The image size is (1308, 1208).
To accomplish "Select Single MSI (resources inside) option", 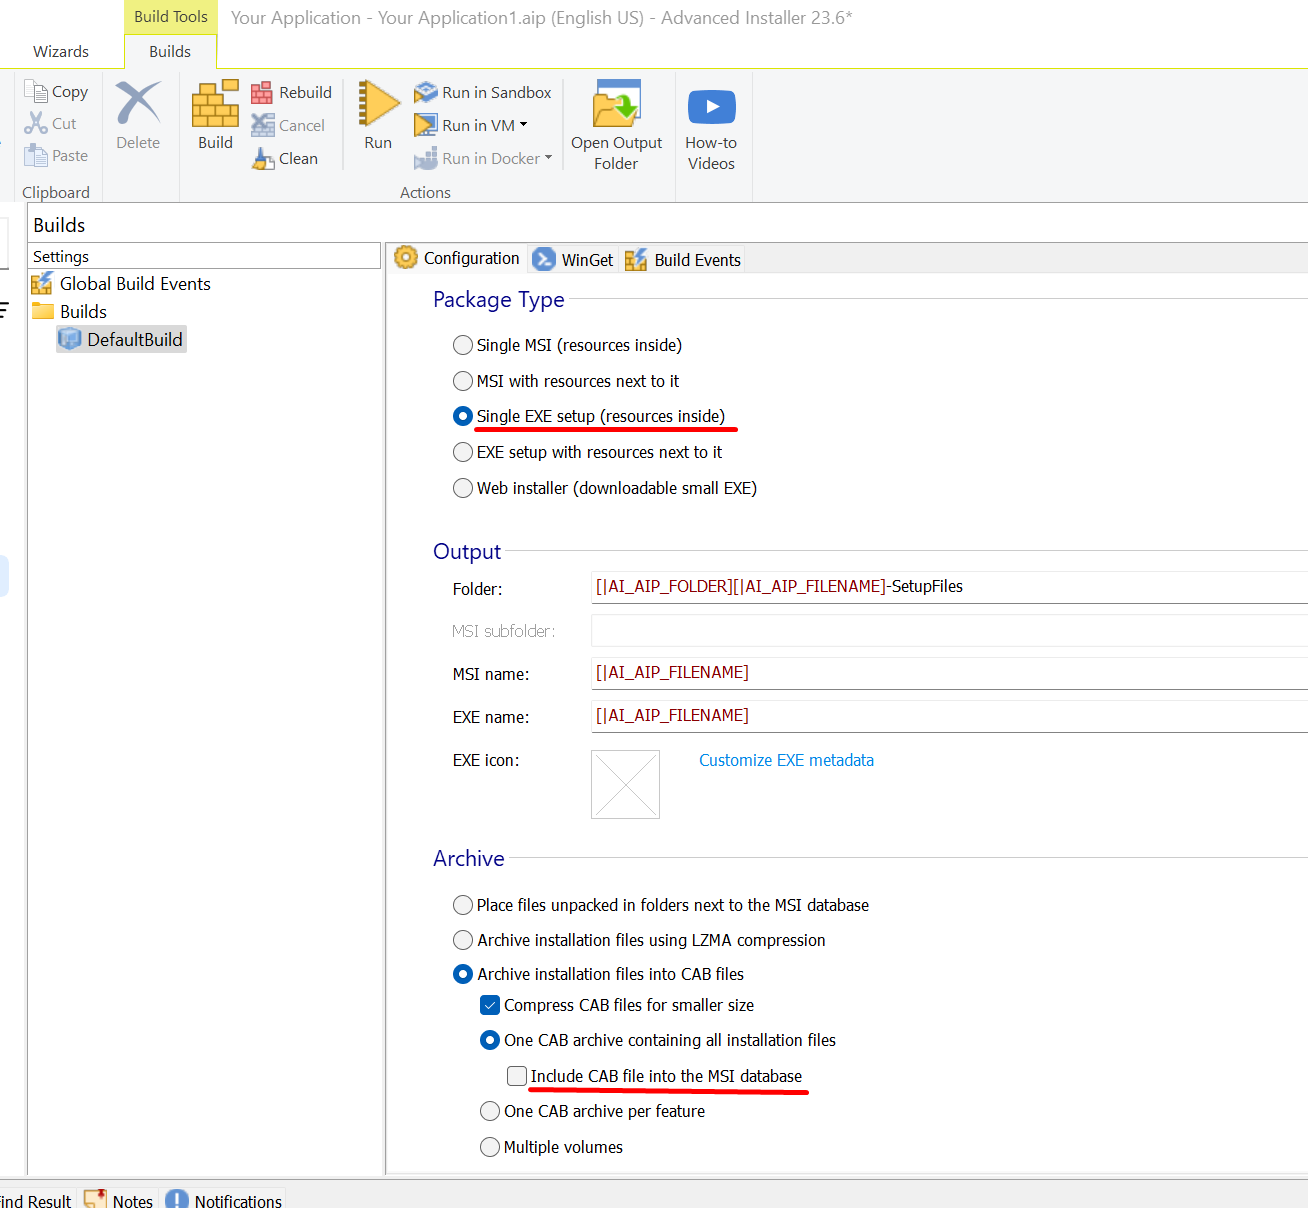I will coord(463,345).
